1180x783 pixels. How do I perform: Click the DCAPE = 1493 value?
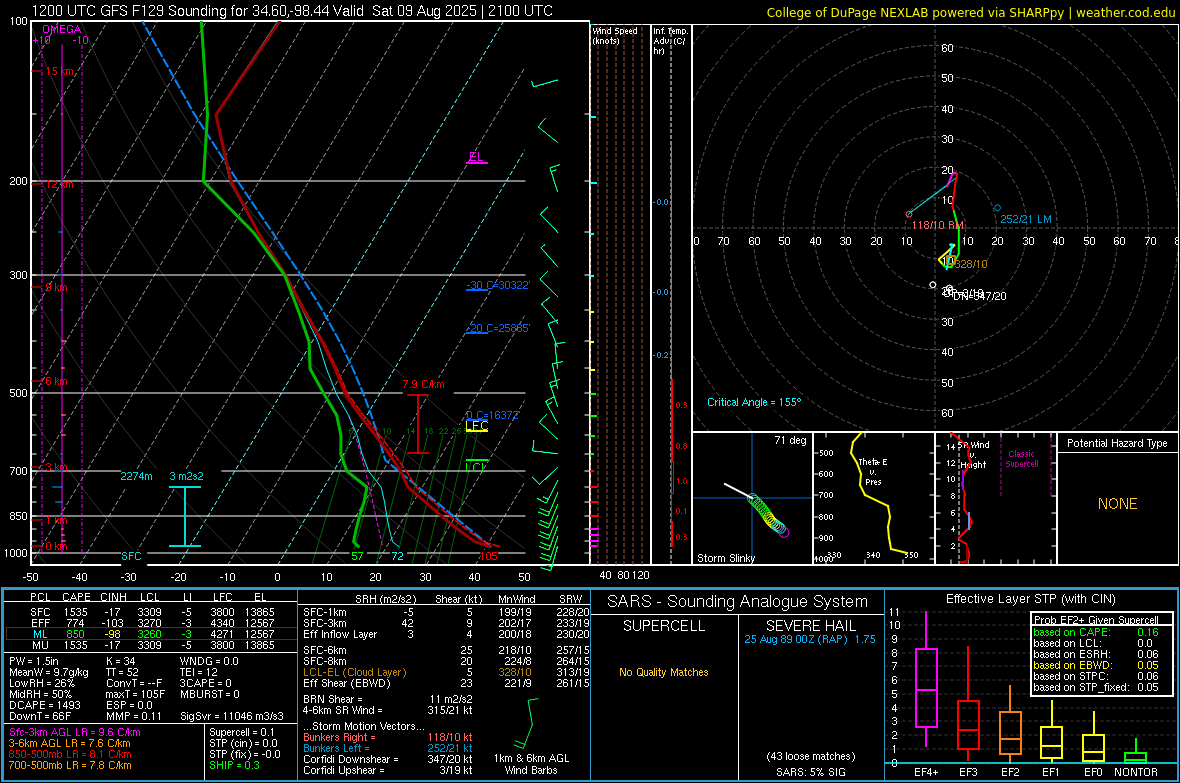tap(44, 705)
